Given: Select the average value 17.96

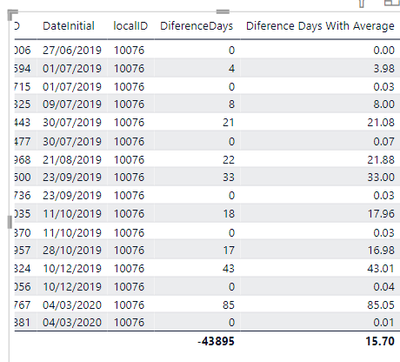Looking at the screenshot, I should [x=381, y=214].
